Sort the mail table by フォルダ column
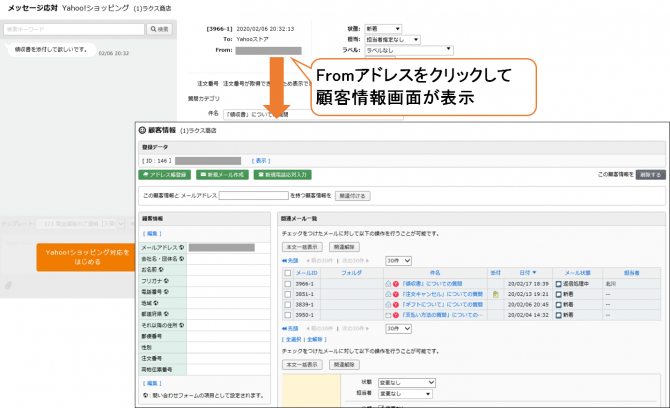The height and width of the screenshot is (408, 670). coord(352,273)
